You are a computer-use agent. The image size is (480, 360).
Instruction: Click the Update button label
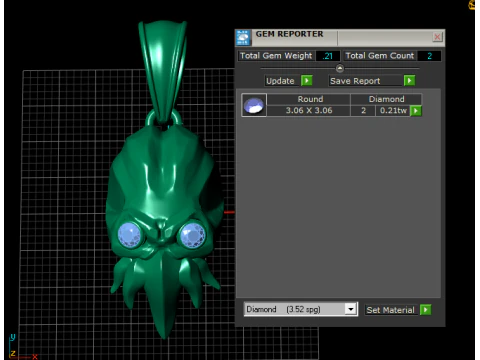coord(280,81)
